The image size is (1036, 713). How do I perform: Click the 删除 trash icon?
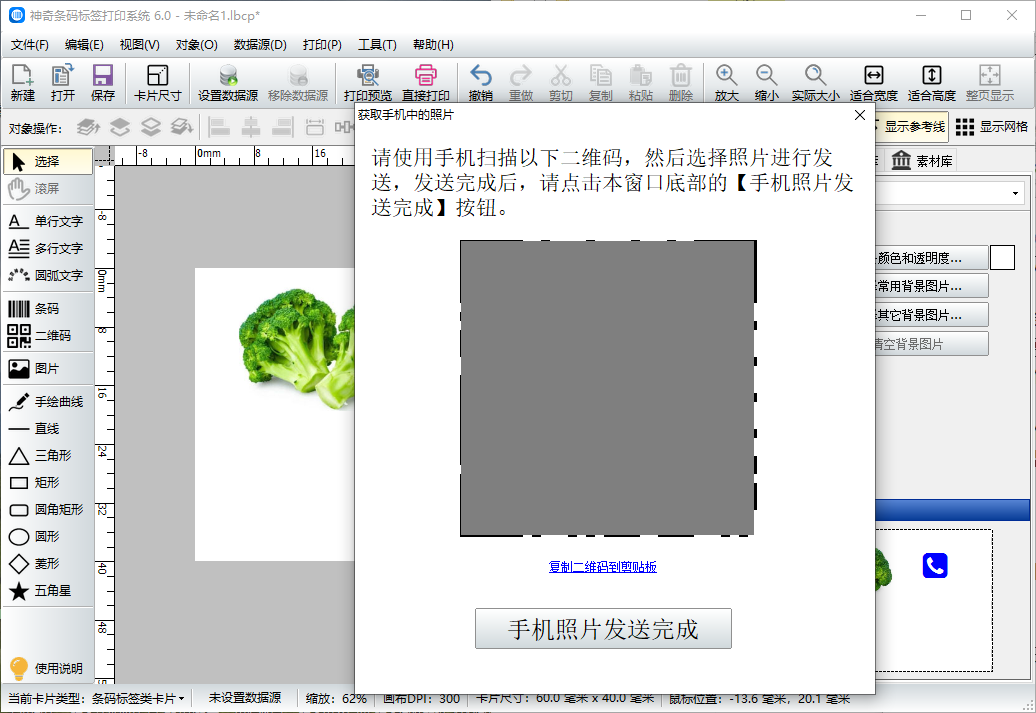pos(681,83)
